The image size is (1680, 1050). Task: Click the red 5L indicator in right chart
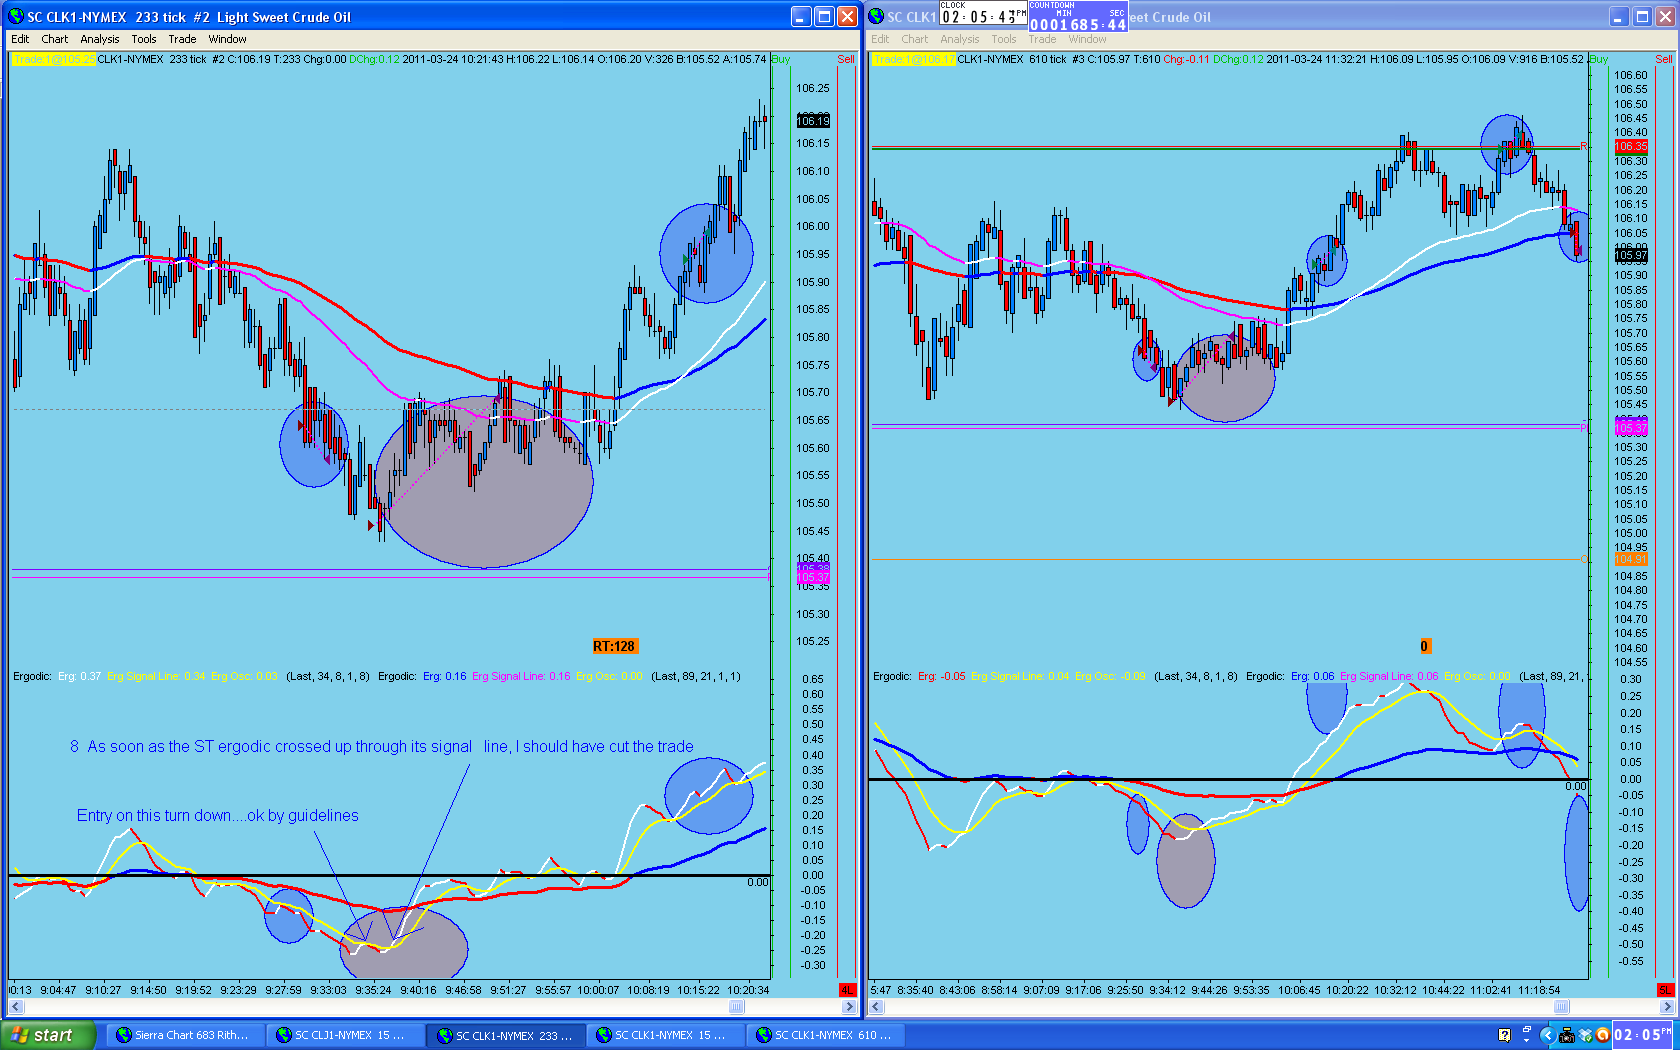click(1665, 990)
